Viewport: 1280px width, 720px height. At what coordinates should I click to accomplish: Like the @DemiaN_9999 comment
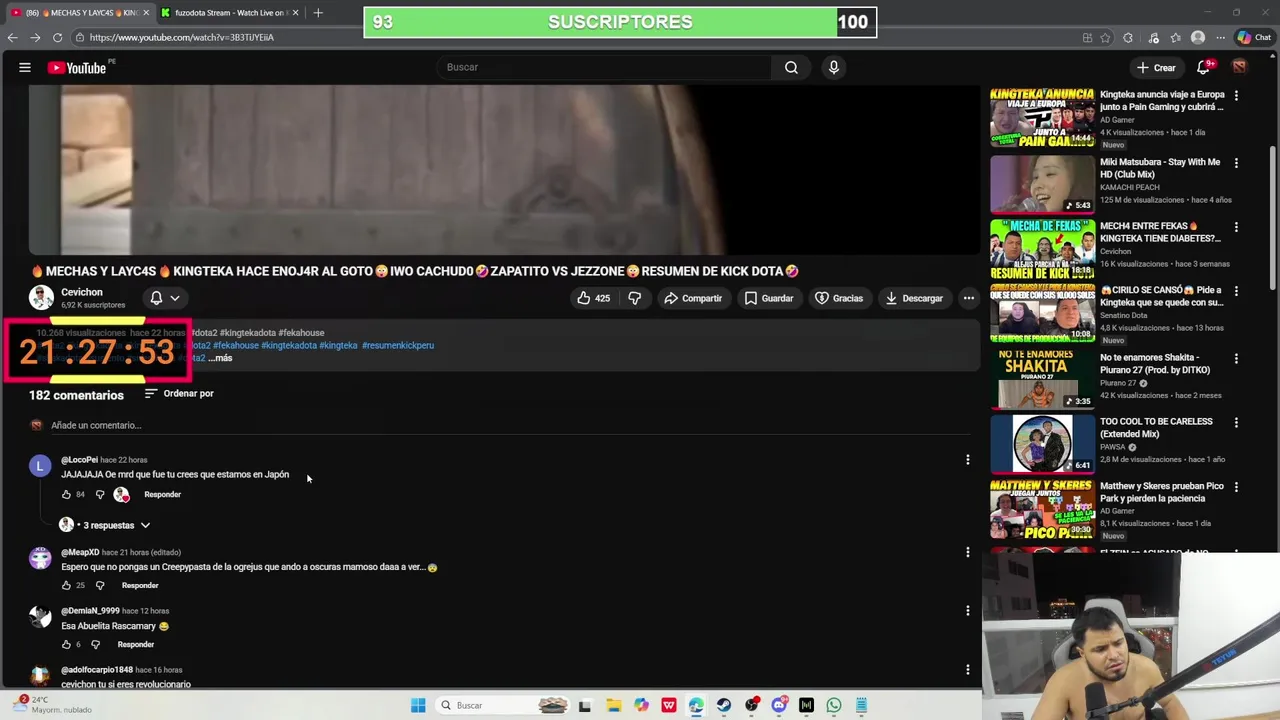[x=66, y=644]
